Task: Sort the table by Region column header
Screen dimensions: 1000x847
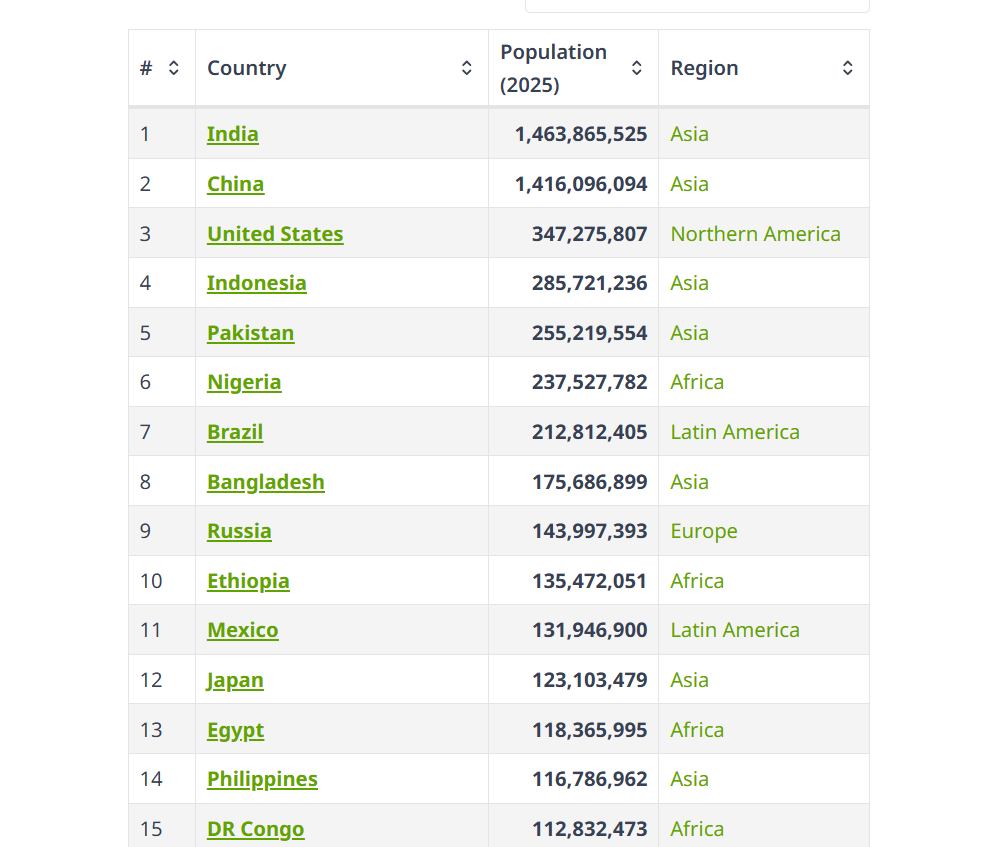Action: click(704, 67)
